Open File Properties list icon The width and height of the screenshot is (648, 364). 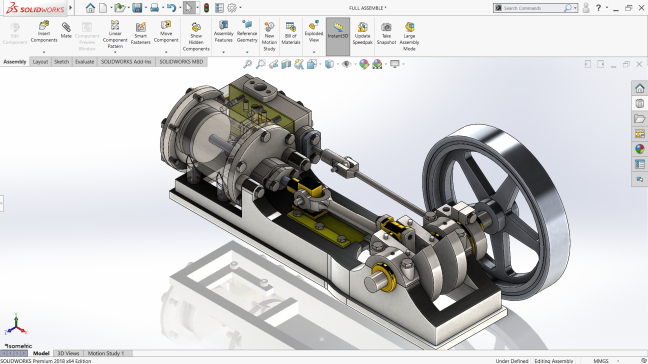click(219, 8)
